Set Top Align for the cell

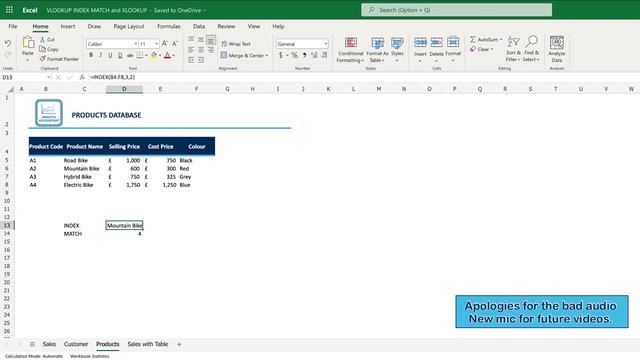click(191, 40)
